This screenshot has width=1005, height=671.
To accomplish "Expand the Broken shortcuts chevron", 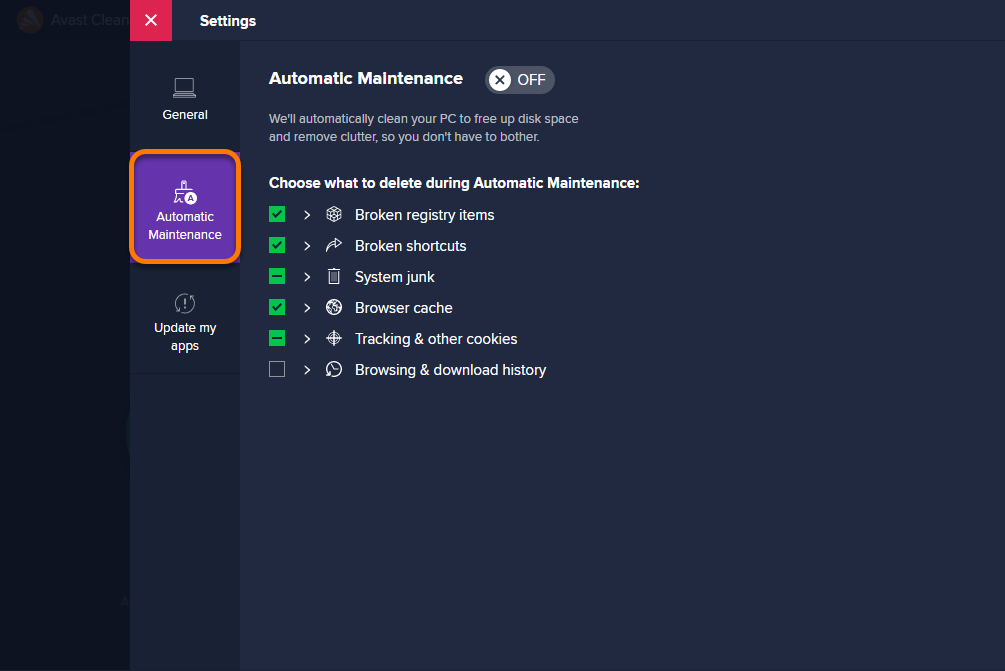I will click(307, 245).
